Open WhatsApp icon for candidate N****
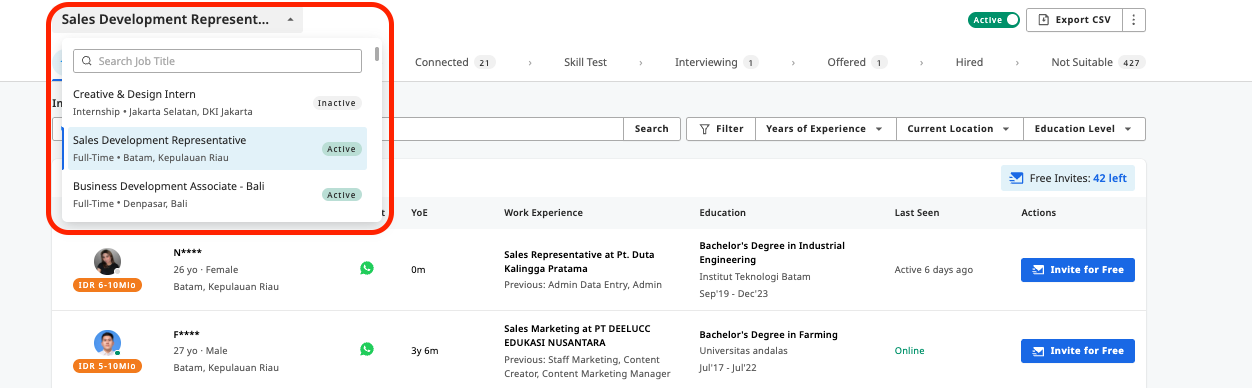1252x388 pixels. pos(367,268)
